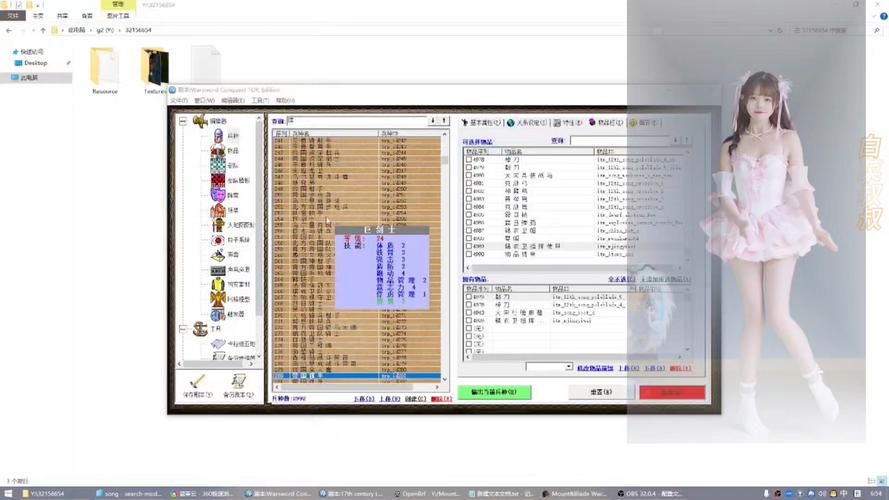Open the Textures folder in File Explorer
The height and width of the screenshot is (500, 889).
155,70
